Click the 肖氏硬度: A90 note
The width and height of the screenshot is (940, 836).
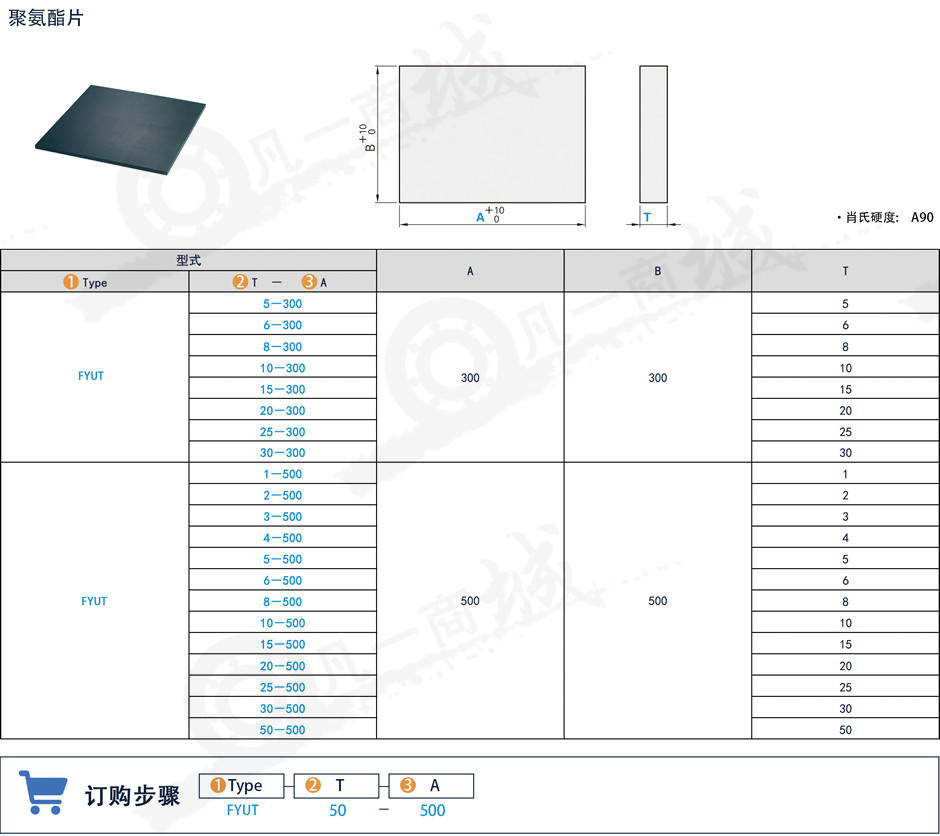click(885, 217)
